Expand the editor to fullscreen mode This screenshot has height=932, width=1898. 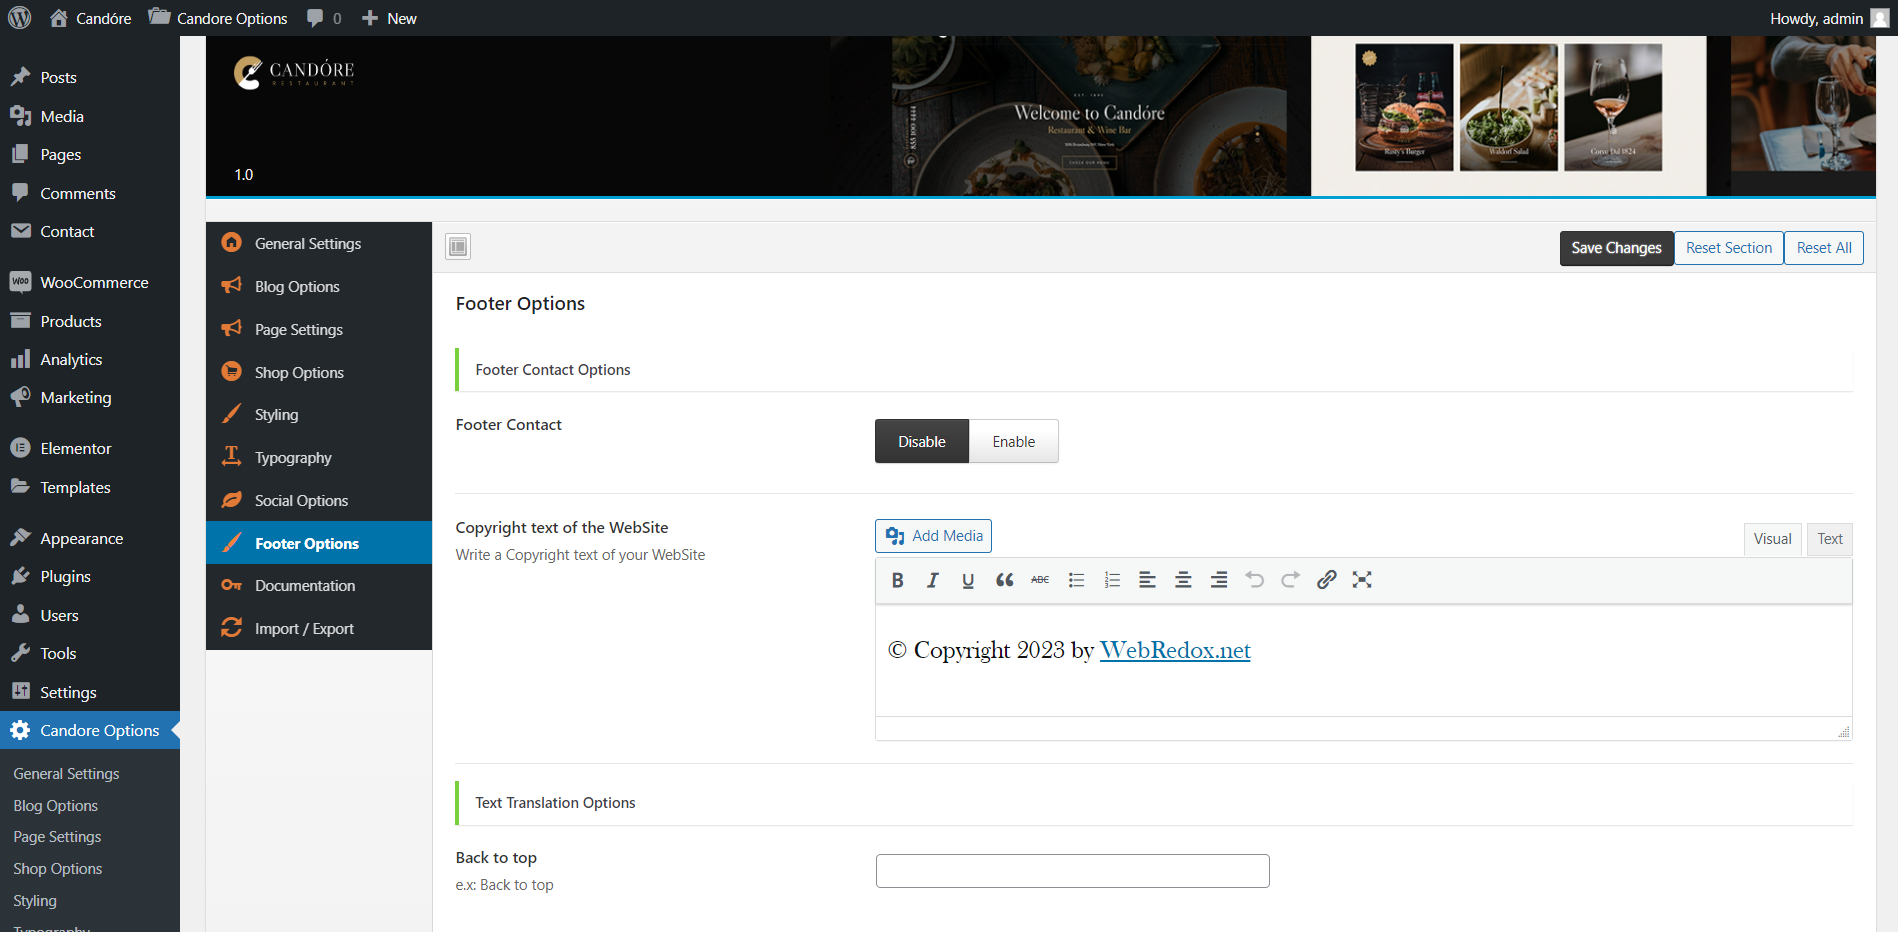pos(1362,580)
